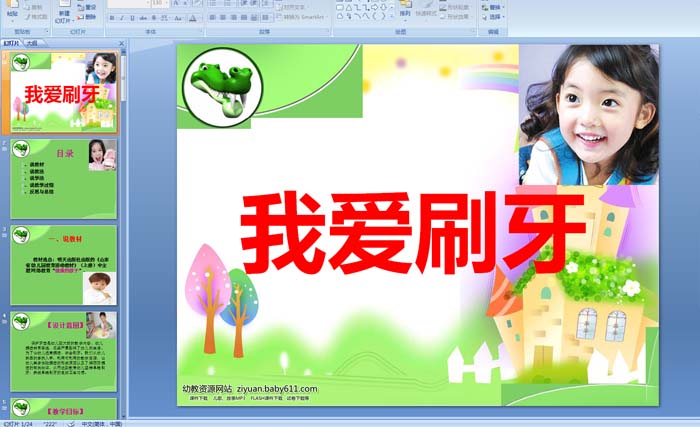Select slide 2 thumbnail 目录
This screenshot has height=427, width=700.
(63, 179)
